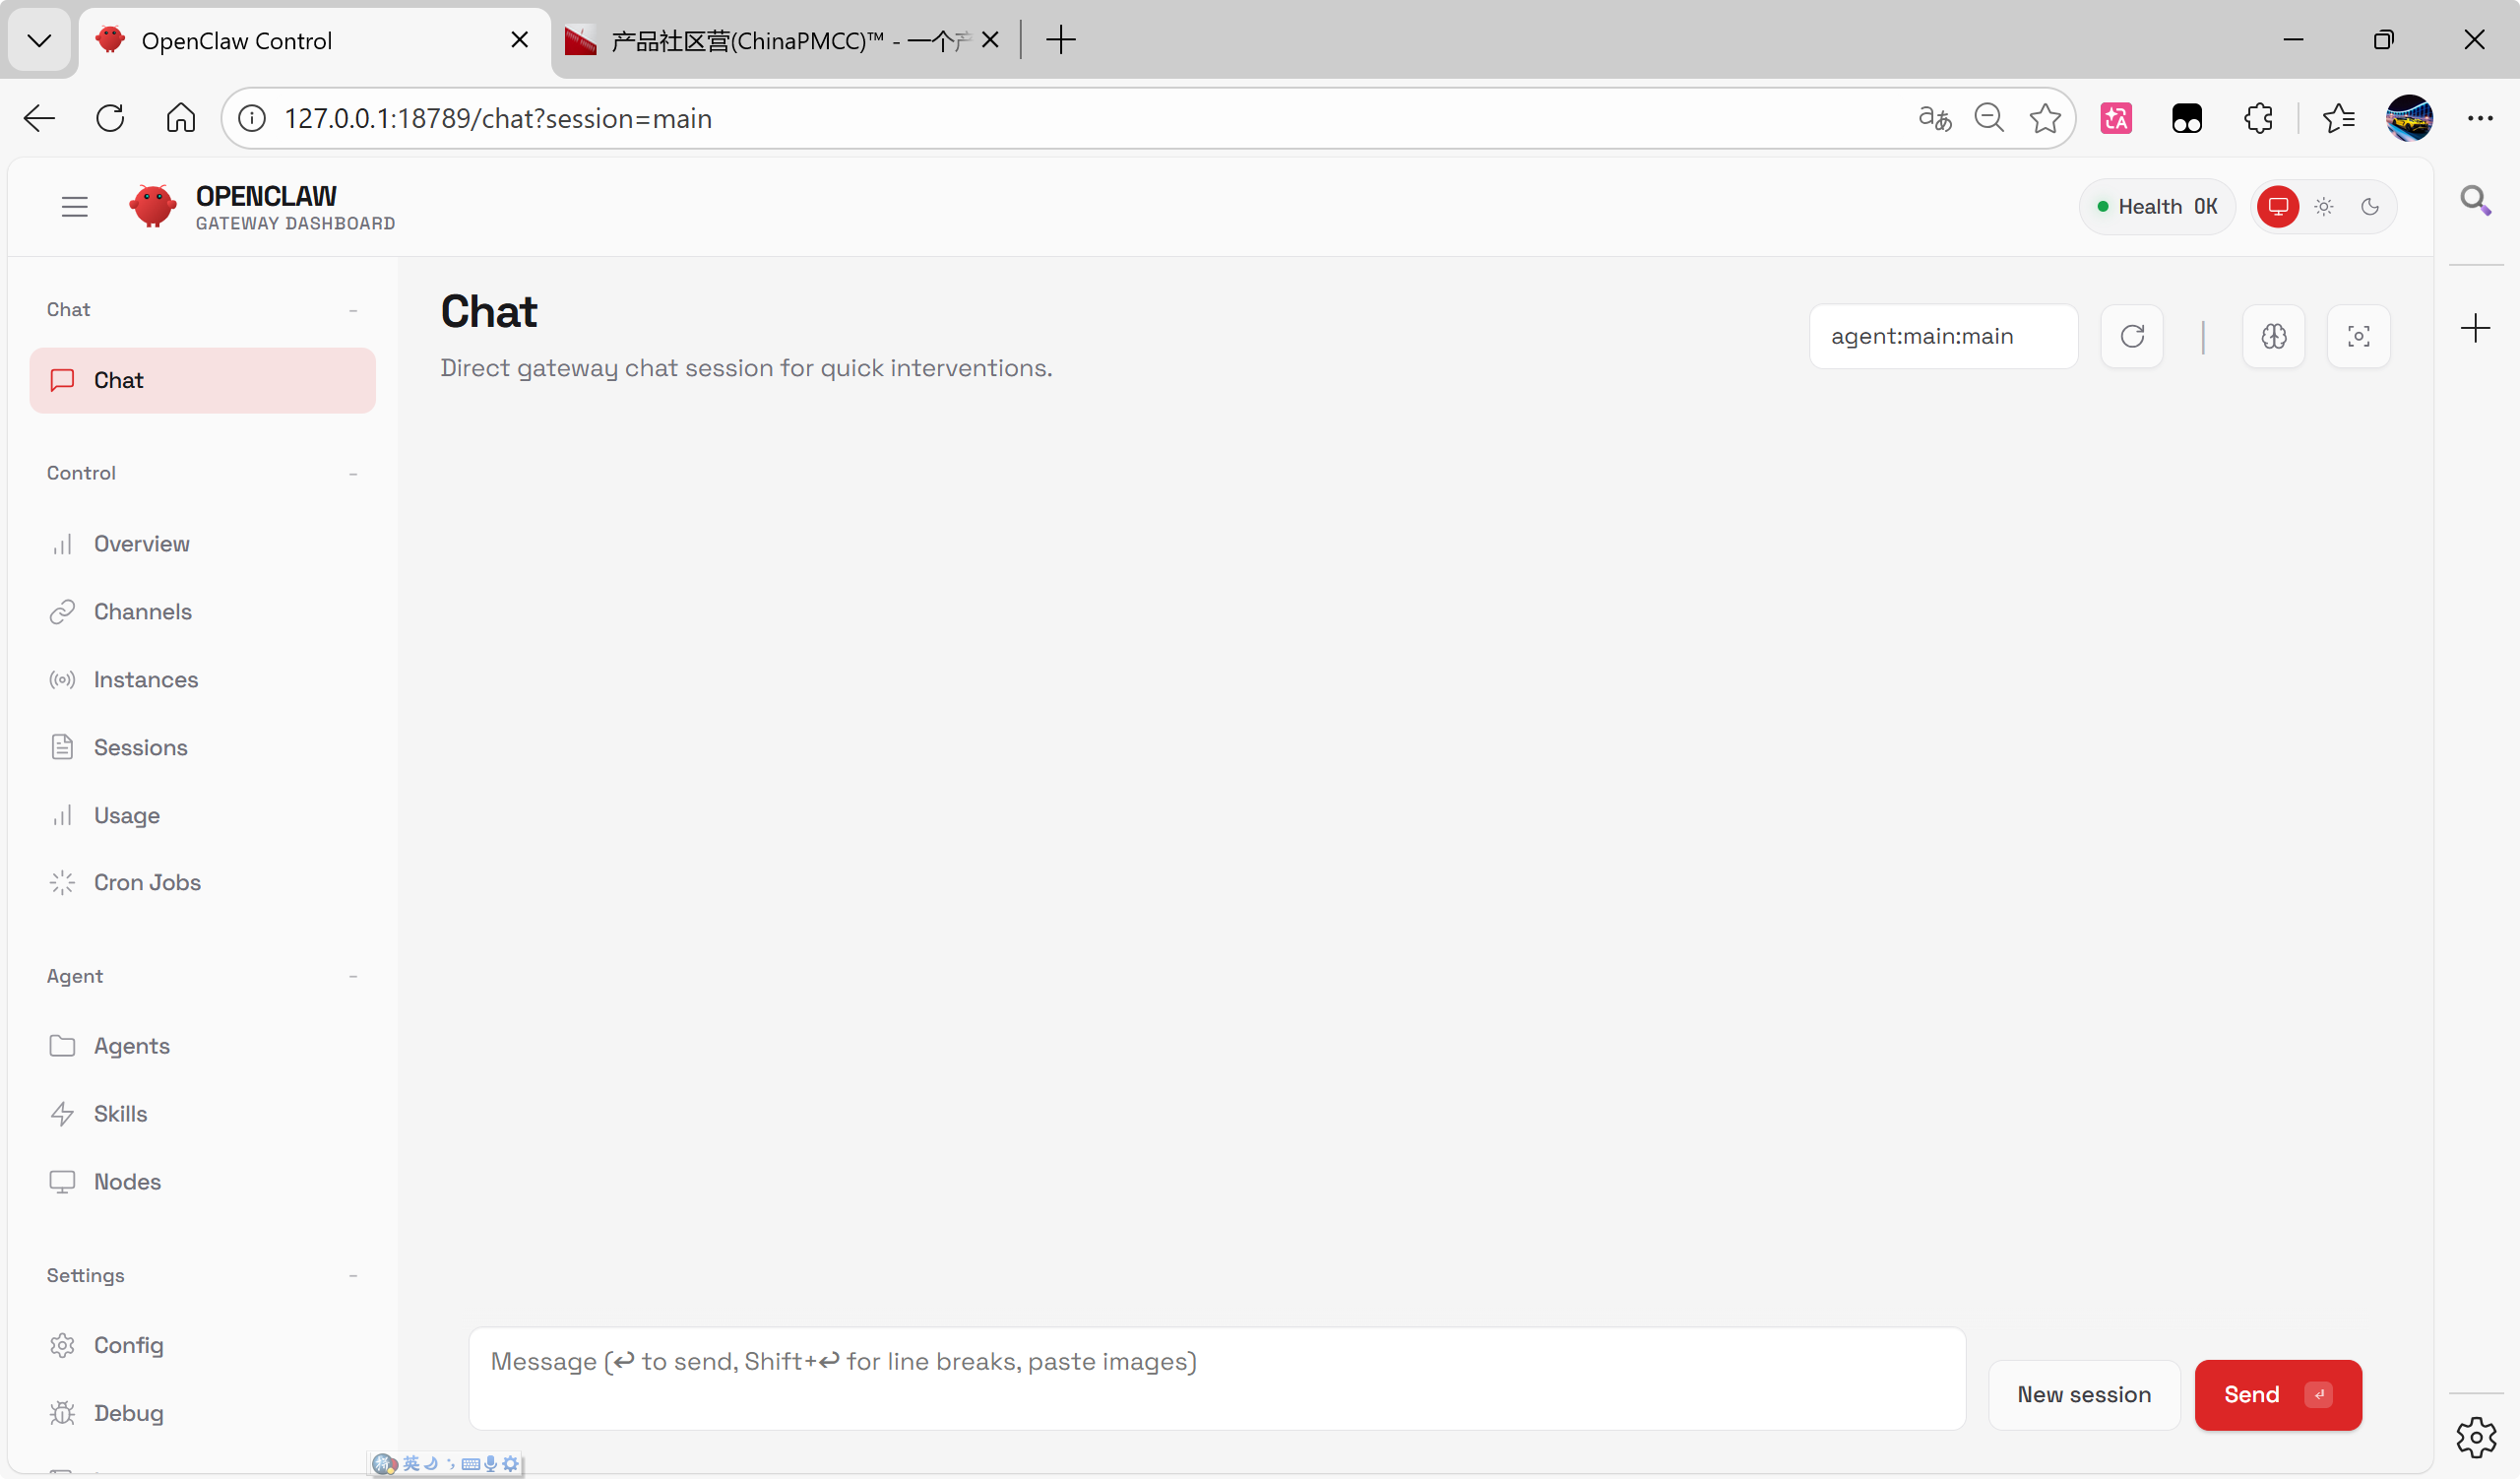Click the message input field
2520x1479 pixels.
tap(1216, 1378)
